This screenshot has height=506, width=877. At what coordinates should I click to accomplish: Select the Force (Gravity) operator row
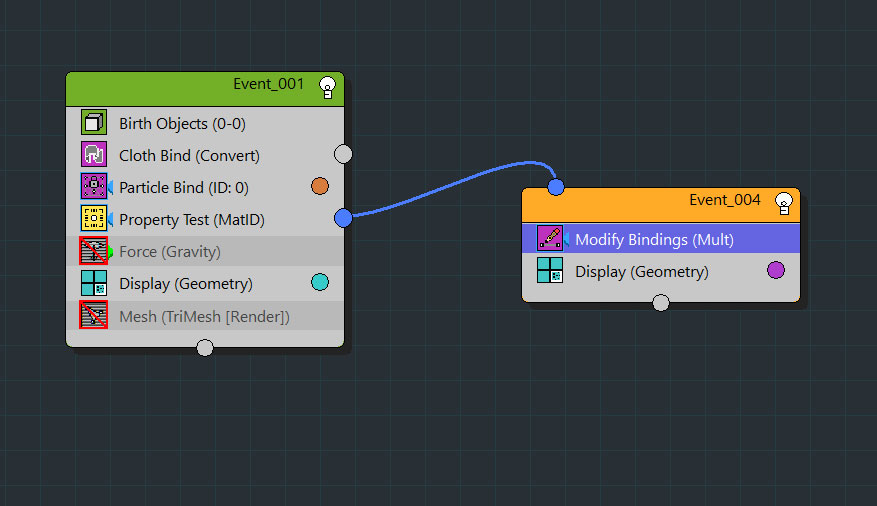205,251
